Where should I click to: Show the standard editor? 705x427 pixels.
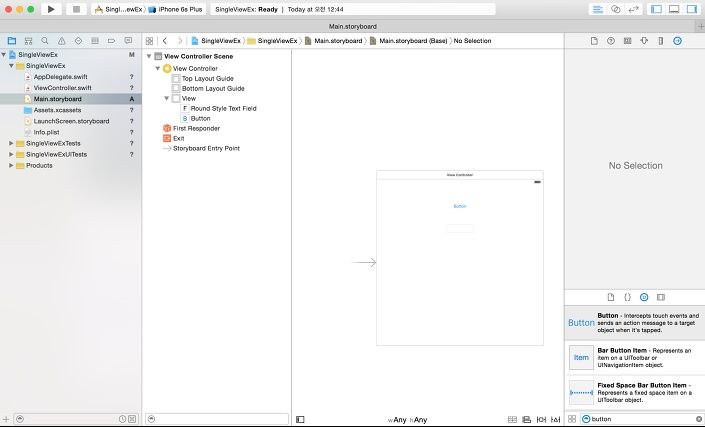click(598, 9)
